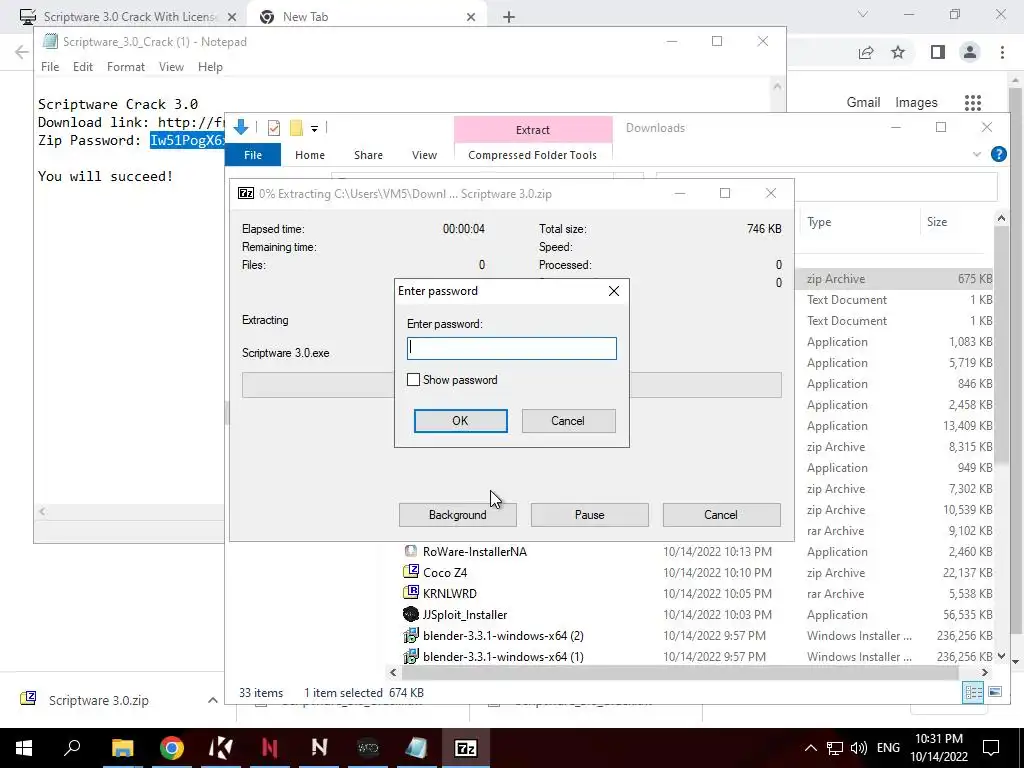The height and width of the screenshot is (768, 1024).
Task: Open Compressed Folder Tools tab
Action: pos(532,155)
